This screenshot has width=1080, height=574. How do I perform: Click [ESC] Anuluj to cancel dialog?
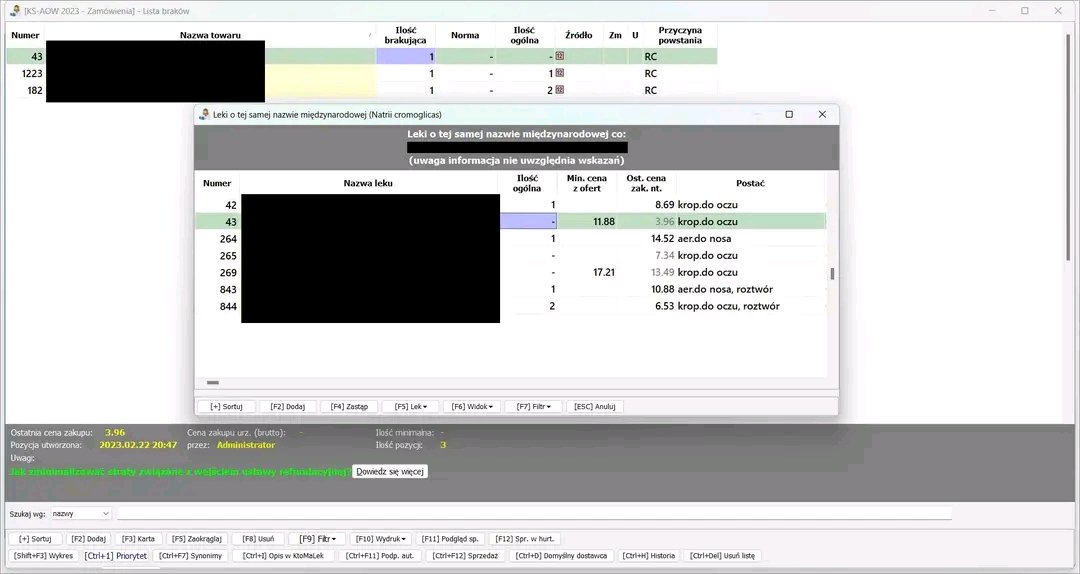pos(594,407)
